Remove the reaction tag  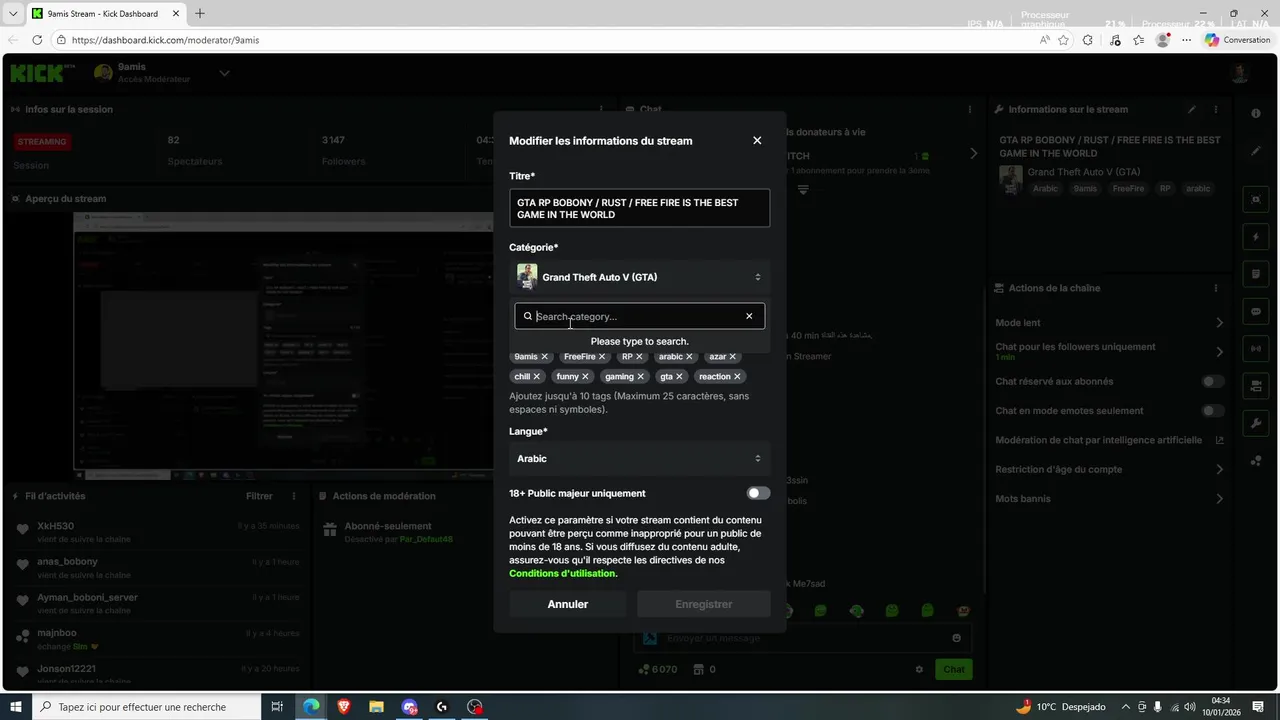[737, 376]
